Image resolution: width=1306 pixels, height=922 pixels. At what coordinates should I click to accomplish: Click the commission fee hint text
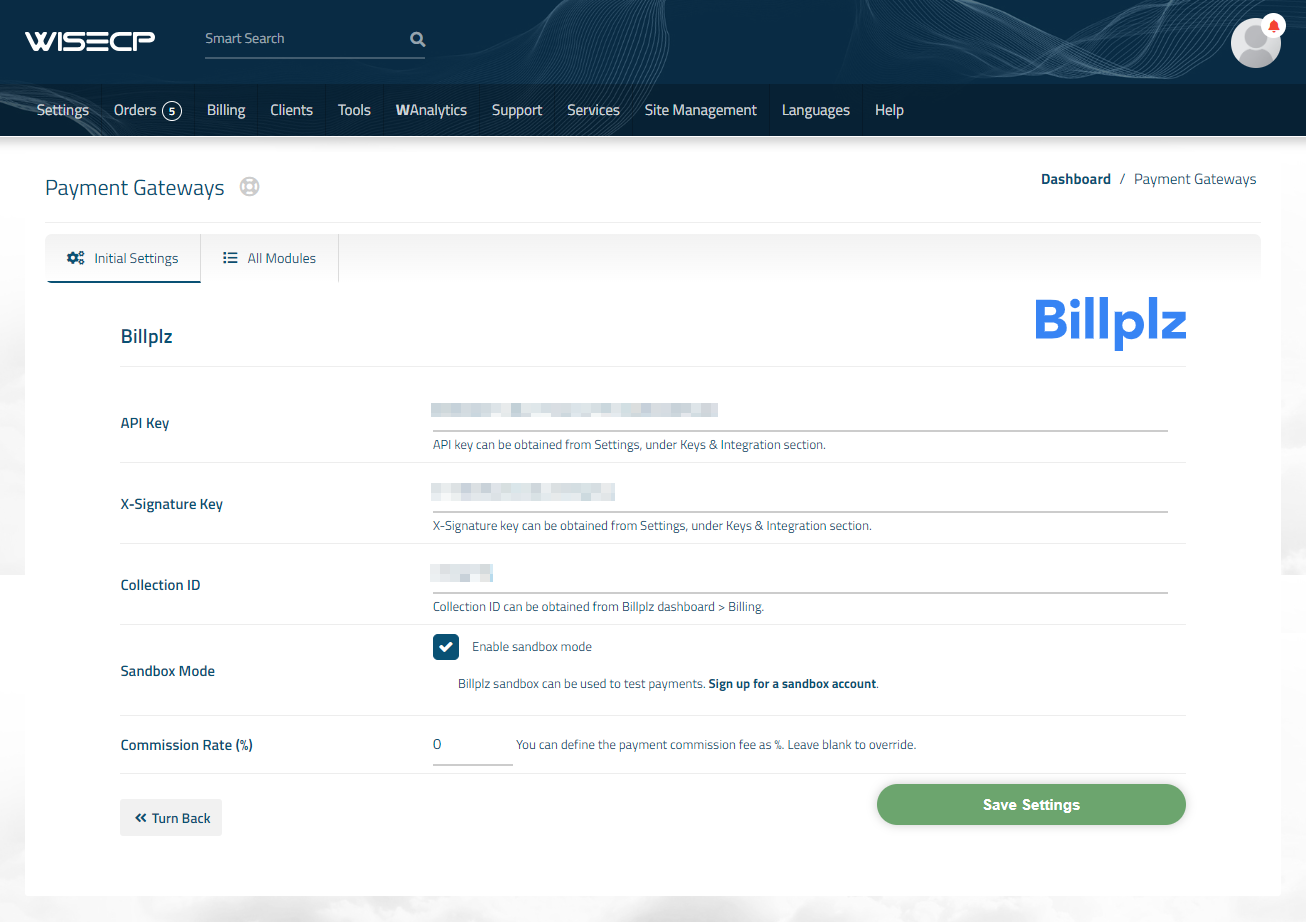(x=716, y=745)
